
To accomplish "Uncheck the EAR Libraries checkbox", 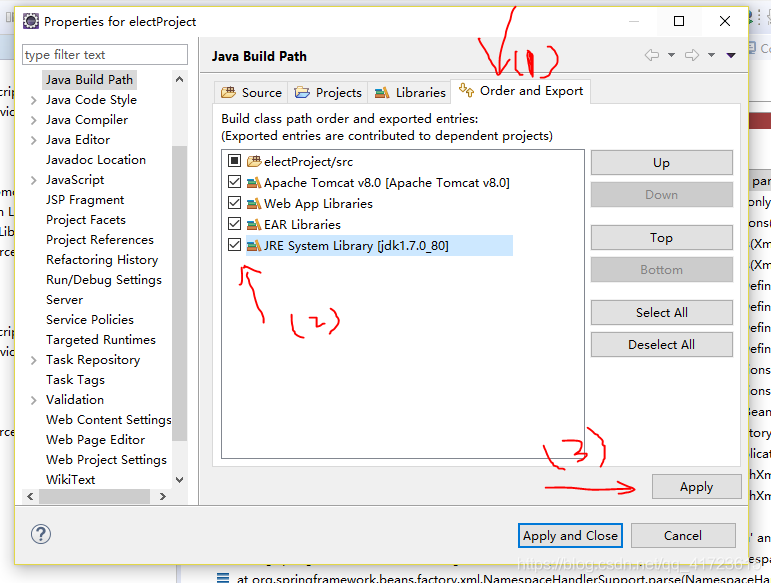I will (x=235, y=224).
